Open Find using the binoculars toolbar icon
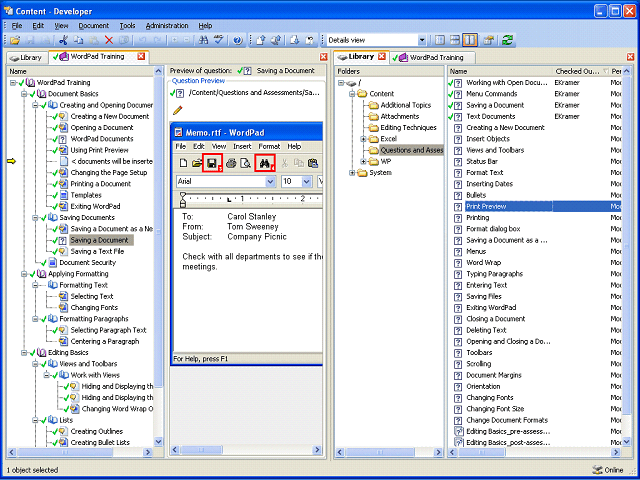Viewport: 640px width, 480px height. coord(203,40)
